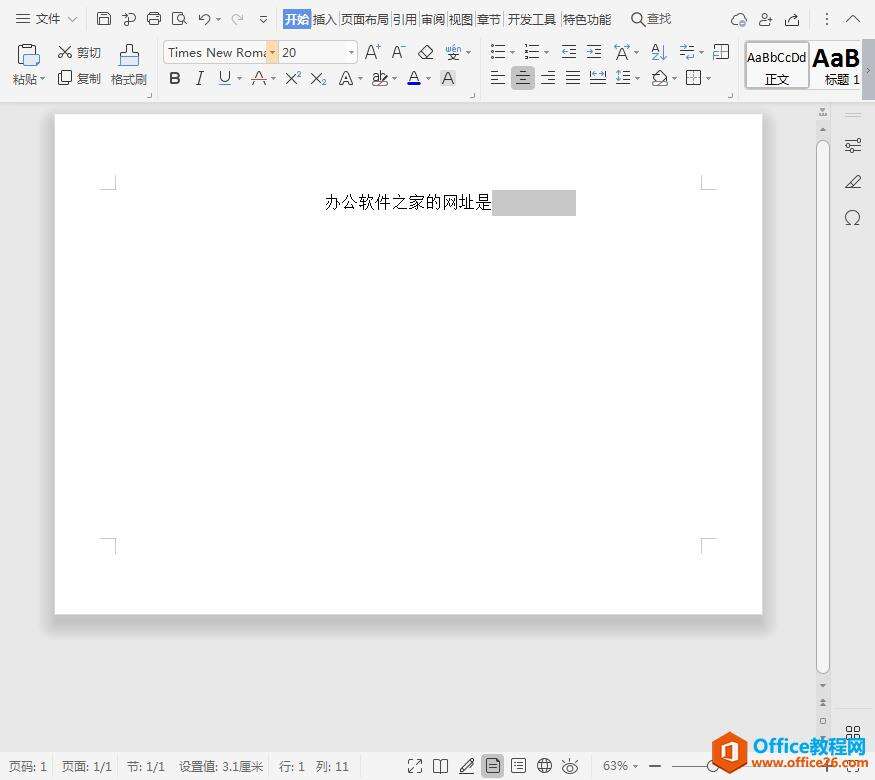
Task: Click the zoom slider handle
Action: coord(713,766)
